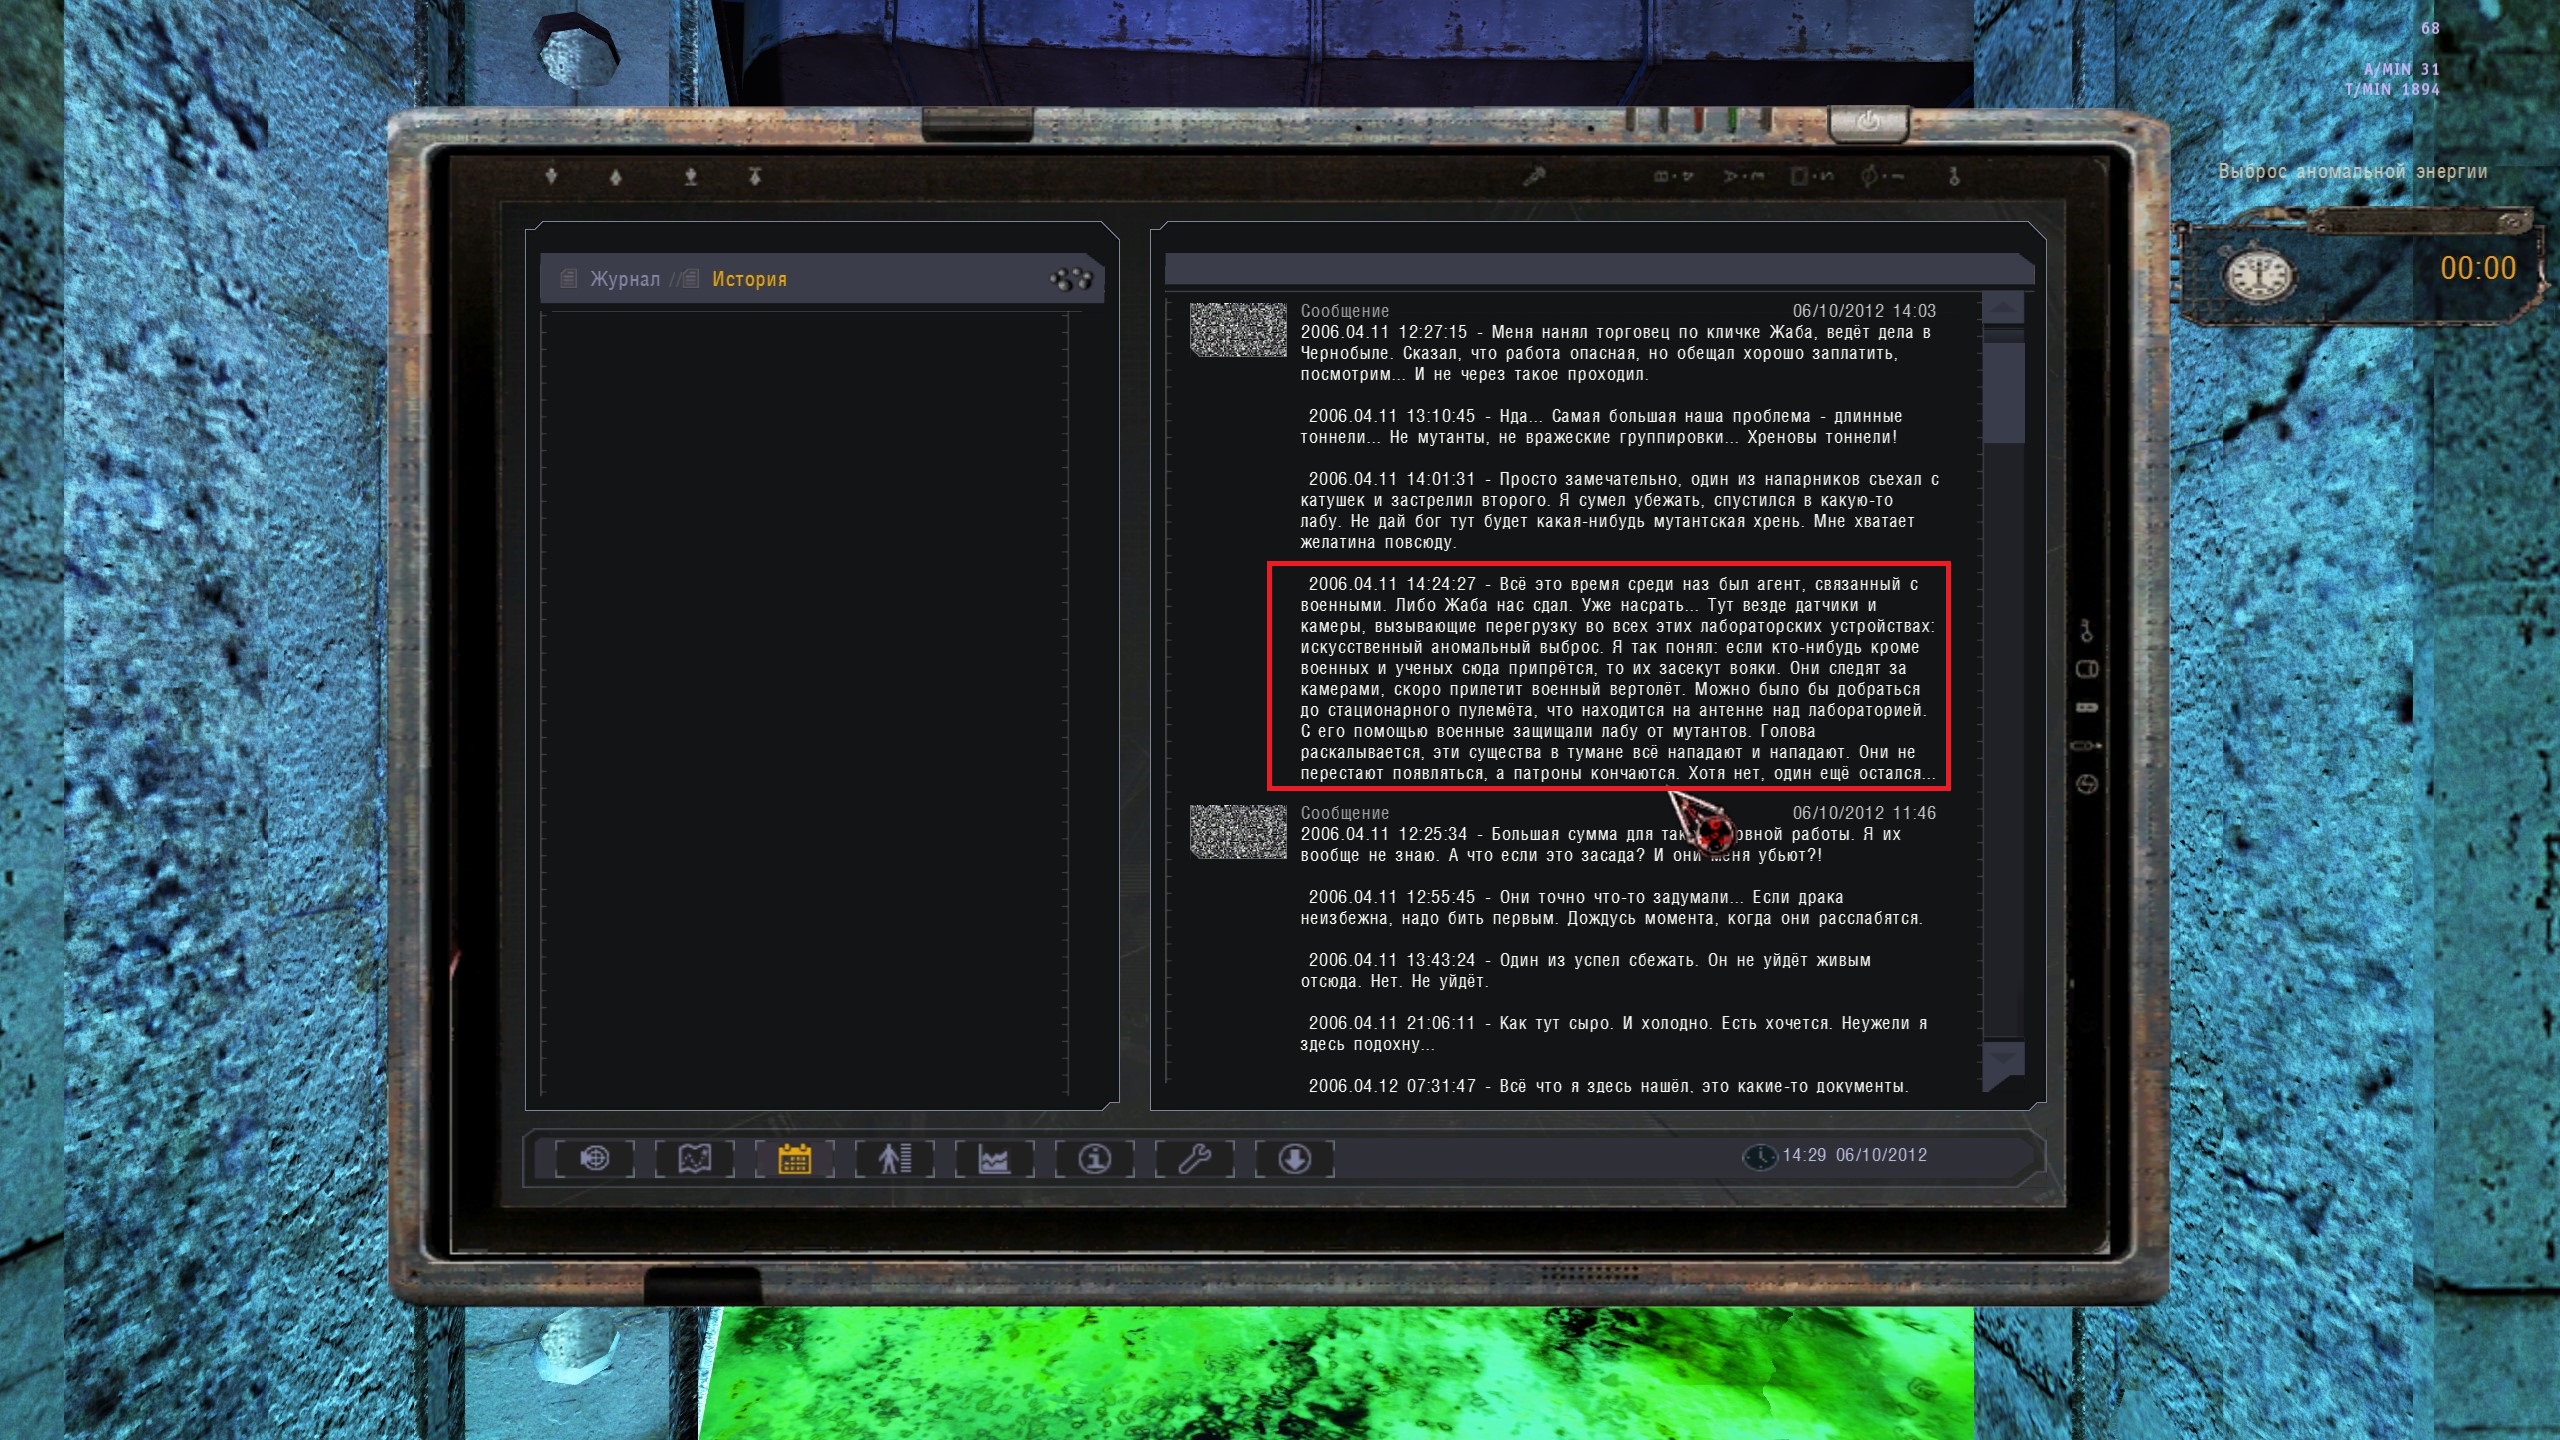Open the map section of the PDA
The height and width of the screenshot is (1440, 2560).
click(695, 1159)
